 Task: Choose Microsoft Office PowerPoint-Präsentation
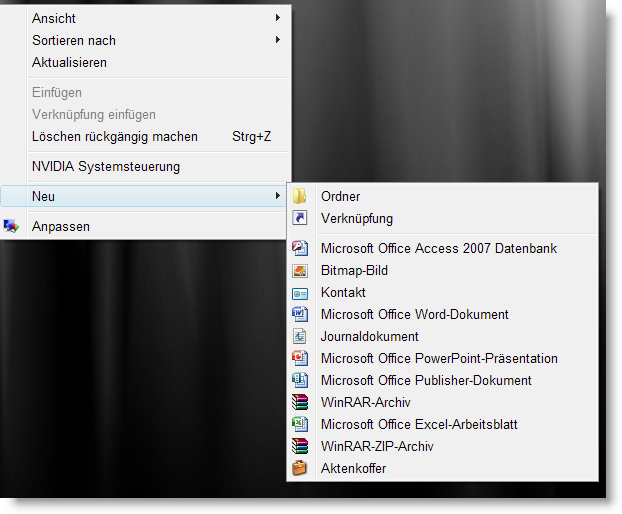click(442, 358)
